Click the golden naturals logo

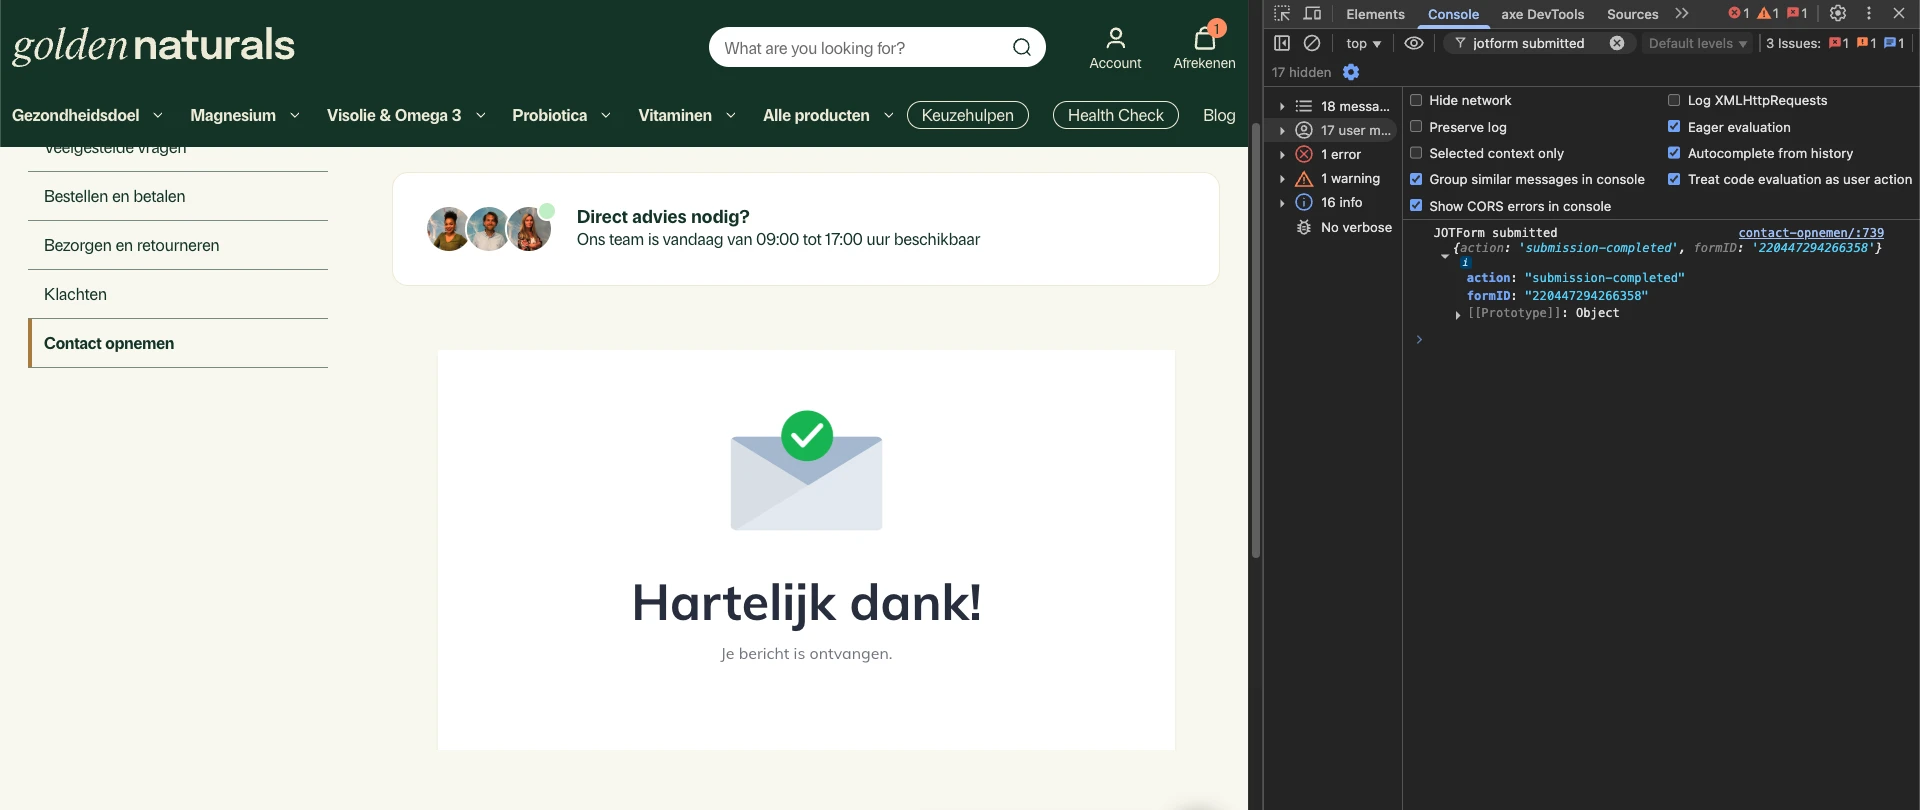153,46
